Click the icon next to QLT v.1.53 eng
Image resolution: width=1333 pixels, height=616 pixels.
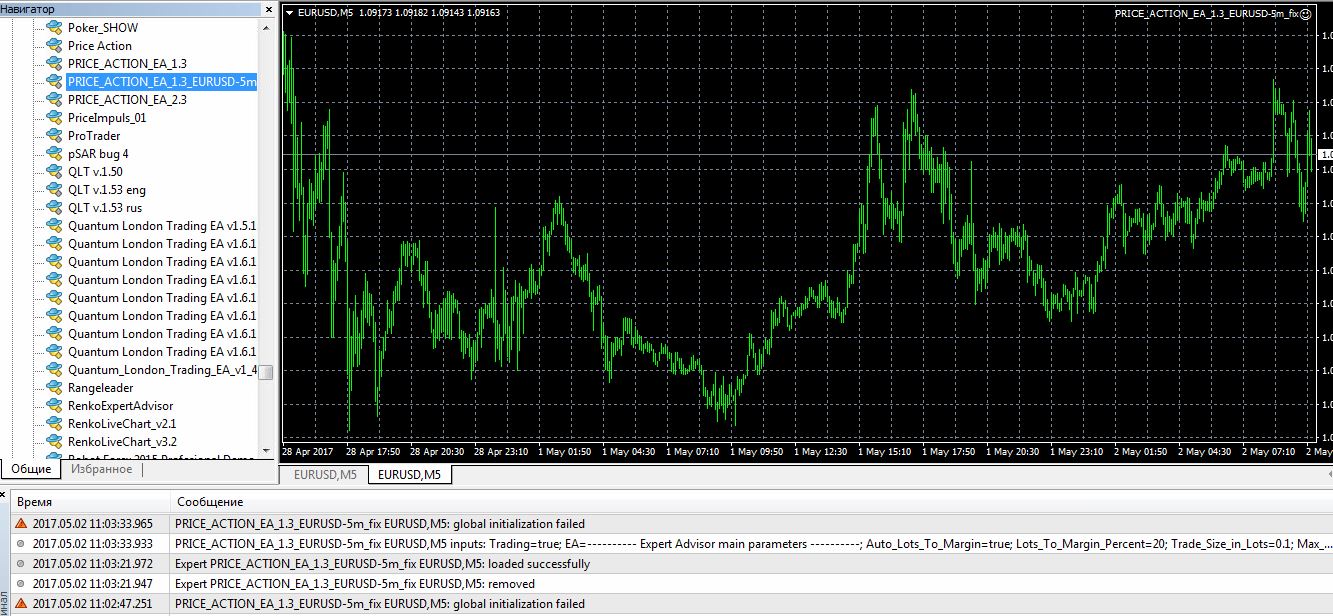click(54, 190)
